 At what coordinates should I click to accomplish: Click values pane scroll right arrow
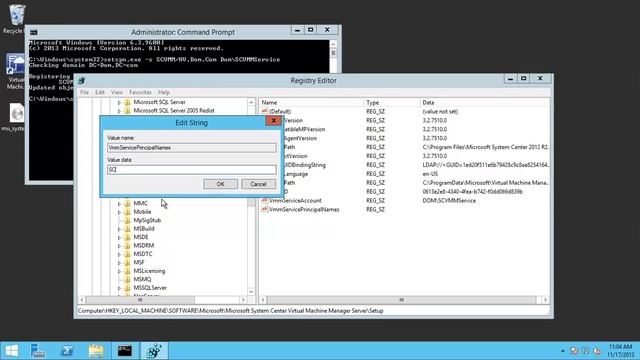545,300
